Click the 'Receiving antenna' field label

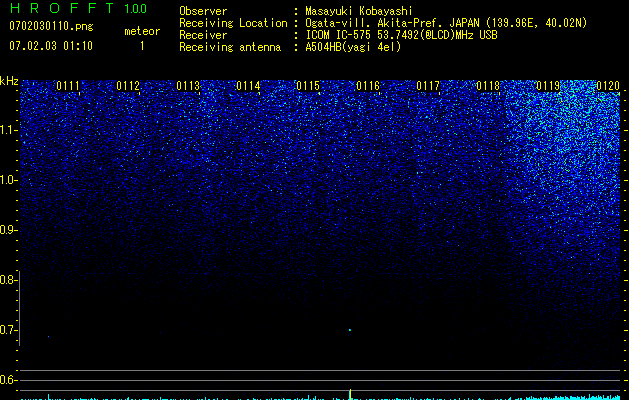[230, 47]
